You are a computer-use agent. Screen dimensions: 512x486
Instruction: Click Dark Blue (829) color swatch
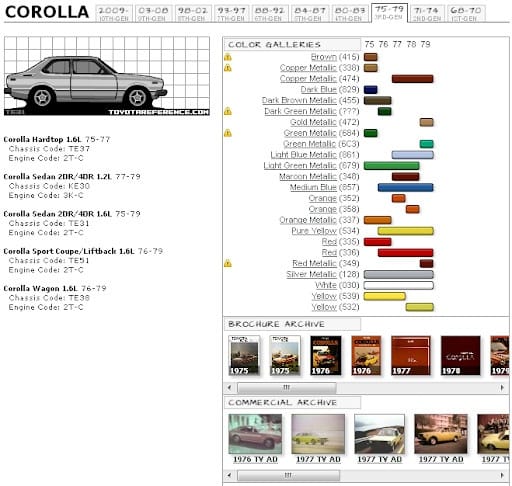[x=371, y=90]
